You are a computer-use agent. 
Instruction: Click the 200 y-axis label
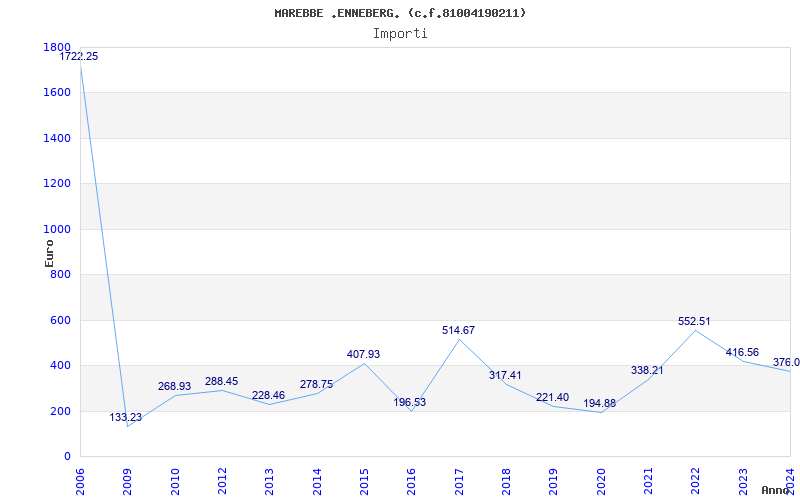[x=60, y=411]
